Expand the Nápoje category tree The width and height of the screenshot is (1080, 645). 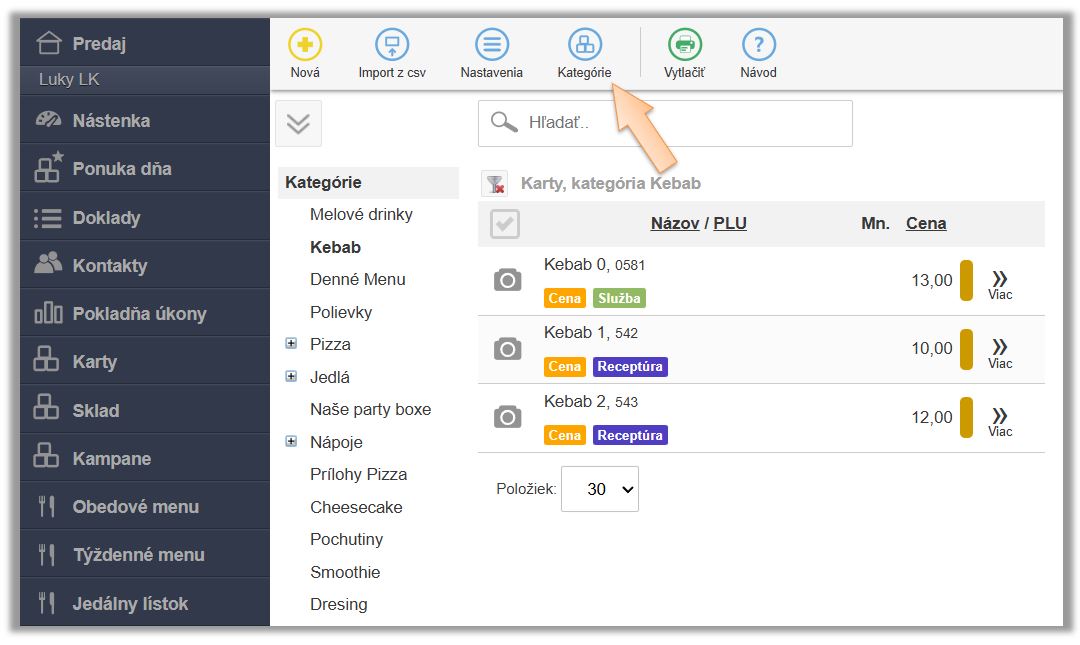[291, 441]
